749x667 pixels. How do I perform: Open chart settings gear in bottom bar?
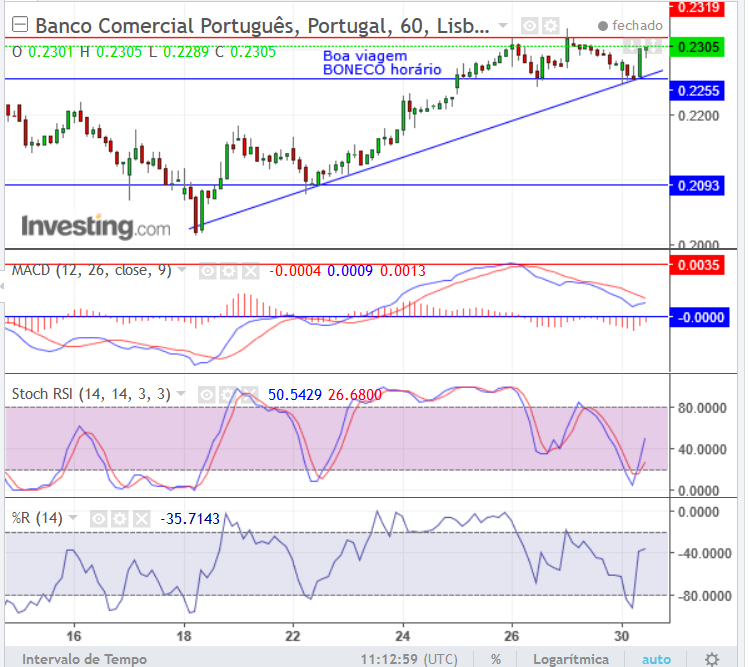712,659
